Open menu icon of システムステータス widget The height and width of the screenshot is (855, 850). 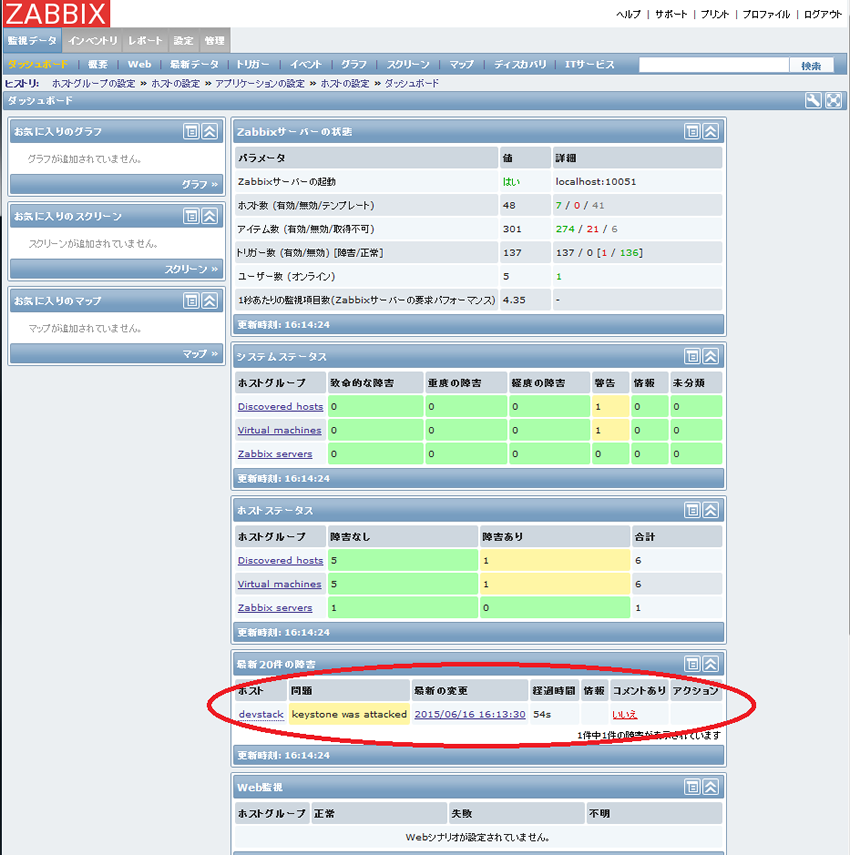pos(692,357)
